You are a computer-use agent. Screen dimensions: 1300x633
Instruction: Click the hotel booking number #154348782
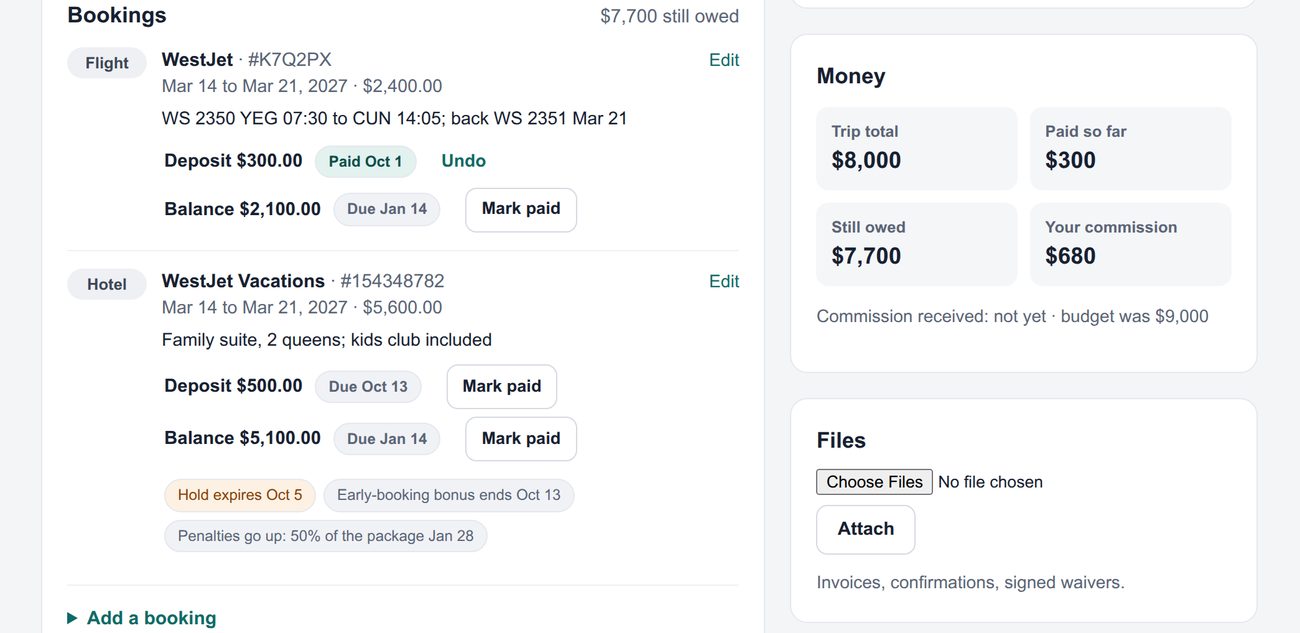392,281
